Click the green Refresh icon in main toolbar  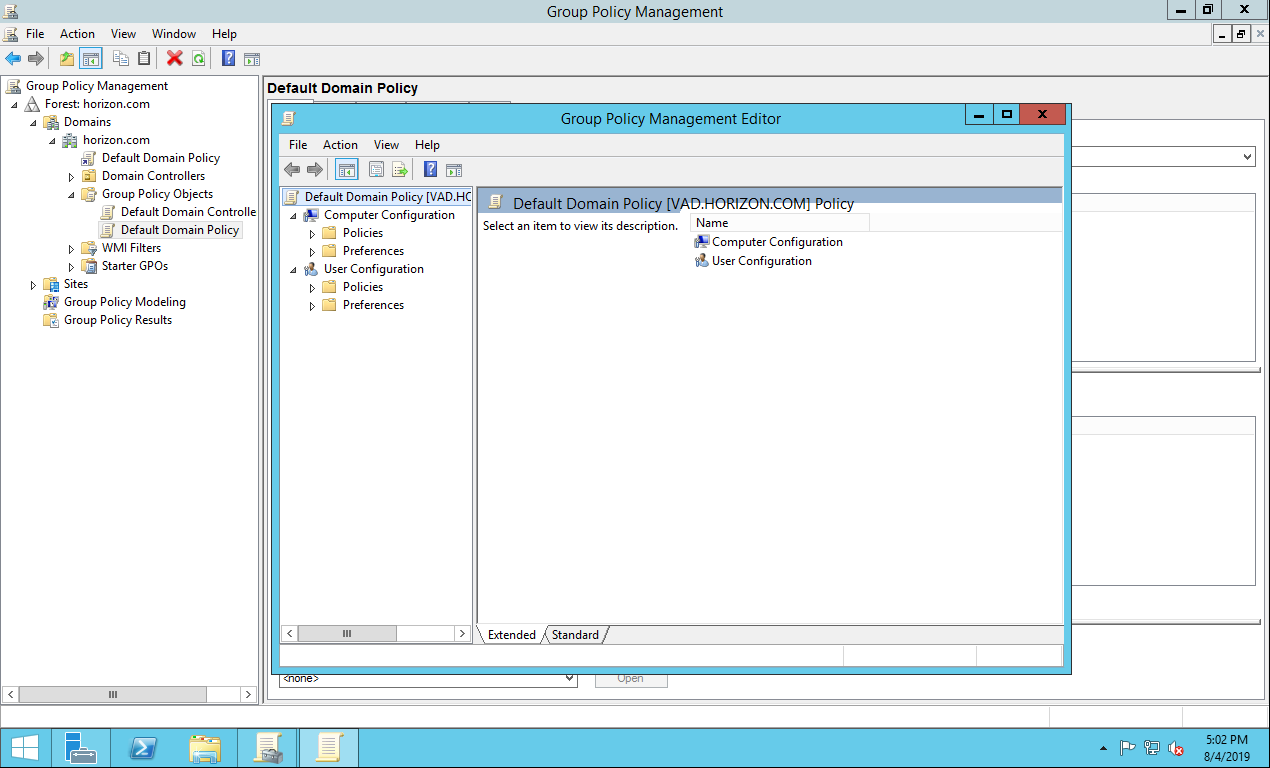[x=198, y=59]
